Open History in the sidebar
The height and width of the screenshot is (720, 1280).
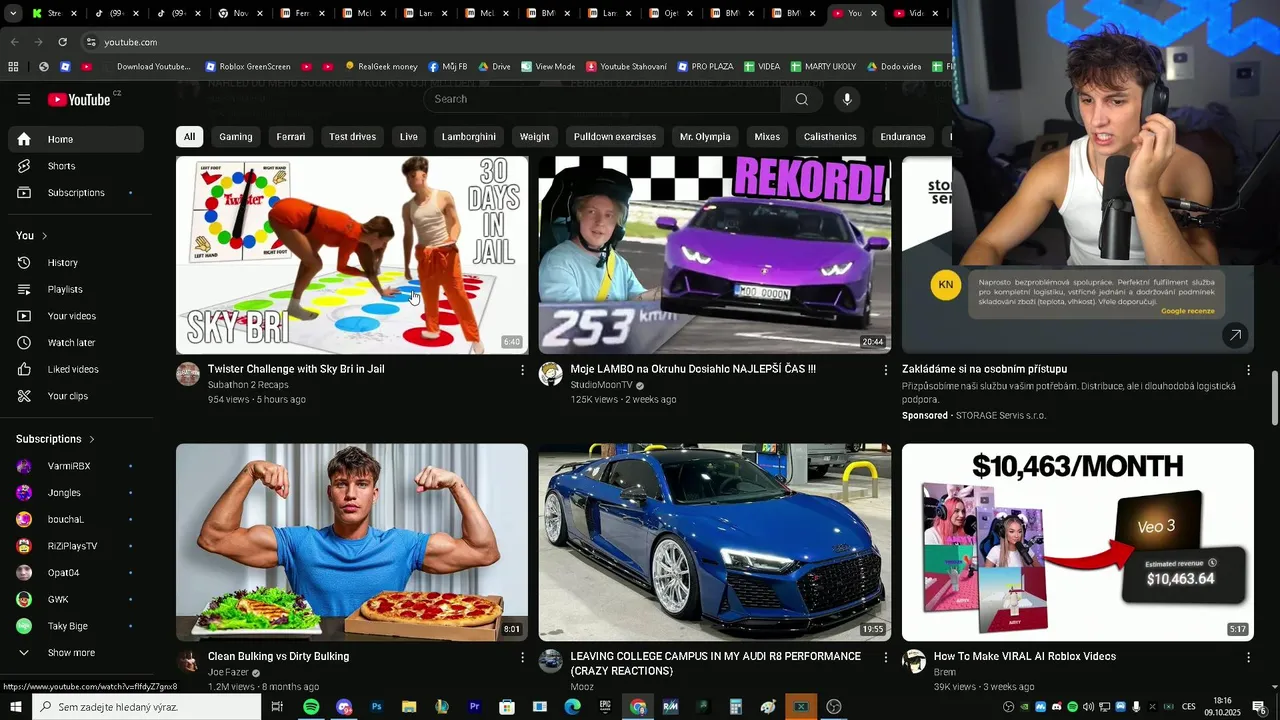[x=76, y=262]
